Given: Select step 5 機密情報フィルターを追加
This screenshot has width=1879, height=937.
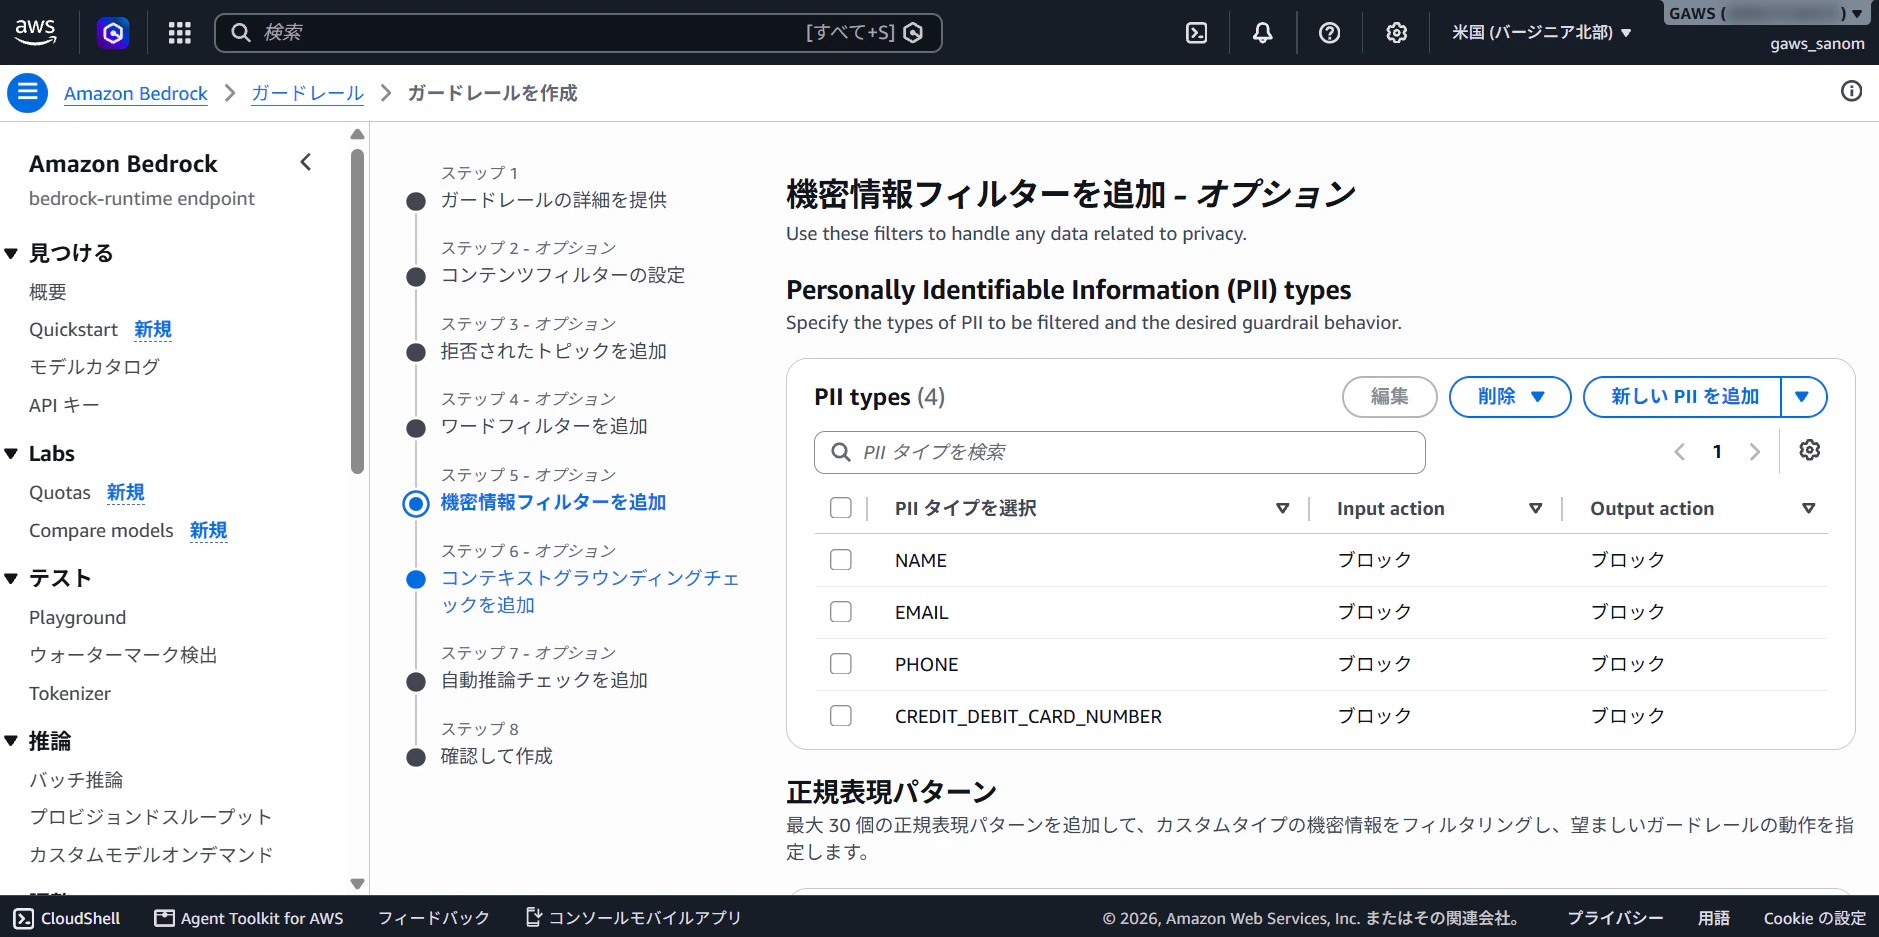Looking at the screenshot, I should point(553,502).
